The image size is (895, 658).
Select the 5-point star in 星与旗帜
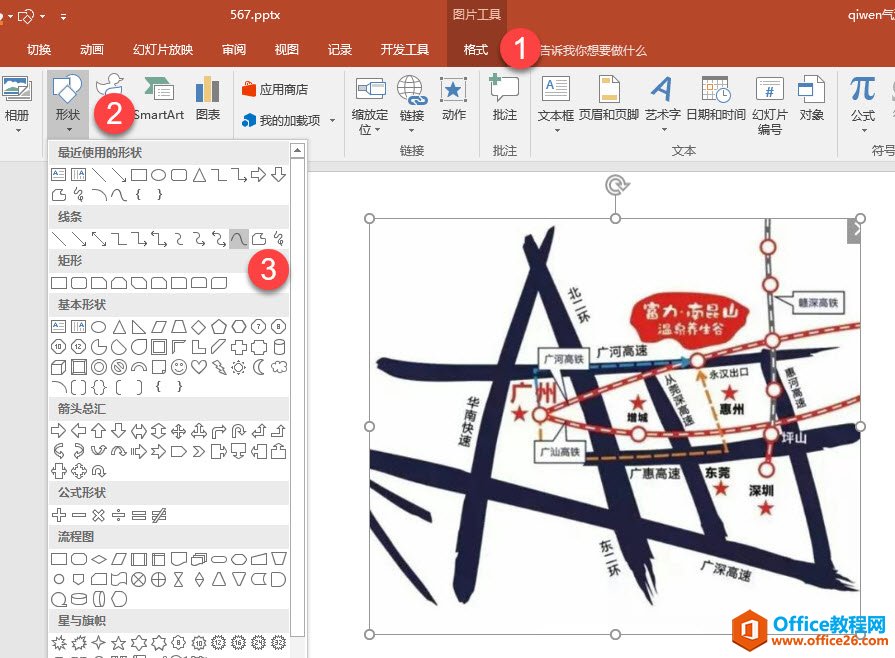119,643
